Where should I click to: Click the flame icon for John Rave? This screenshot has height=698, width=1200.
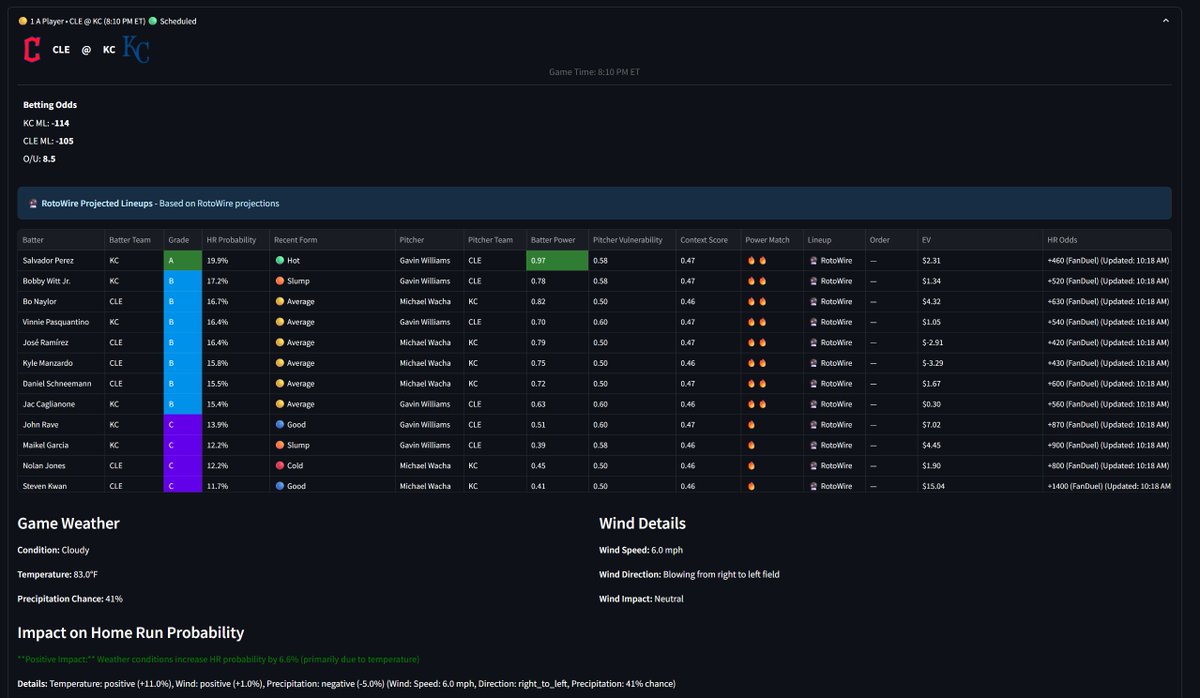[x=752, y=424]
